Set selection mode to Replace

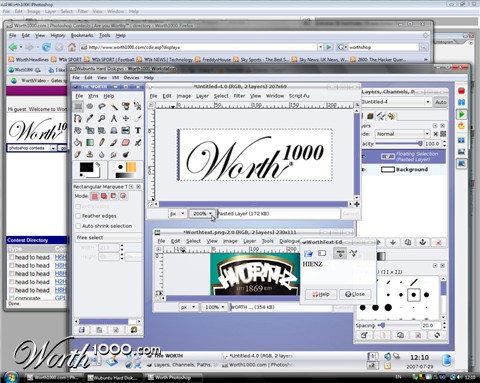coord(95,196)
